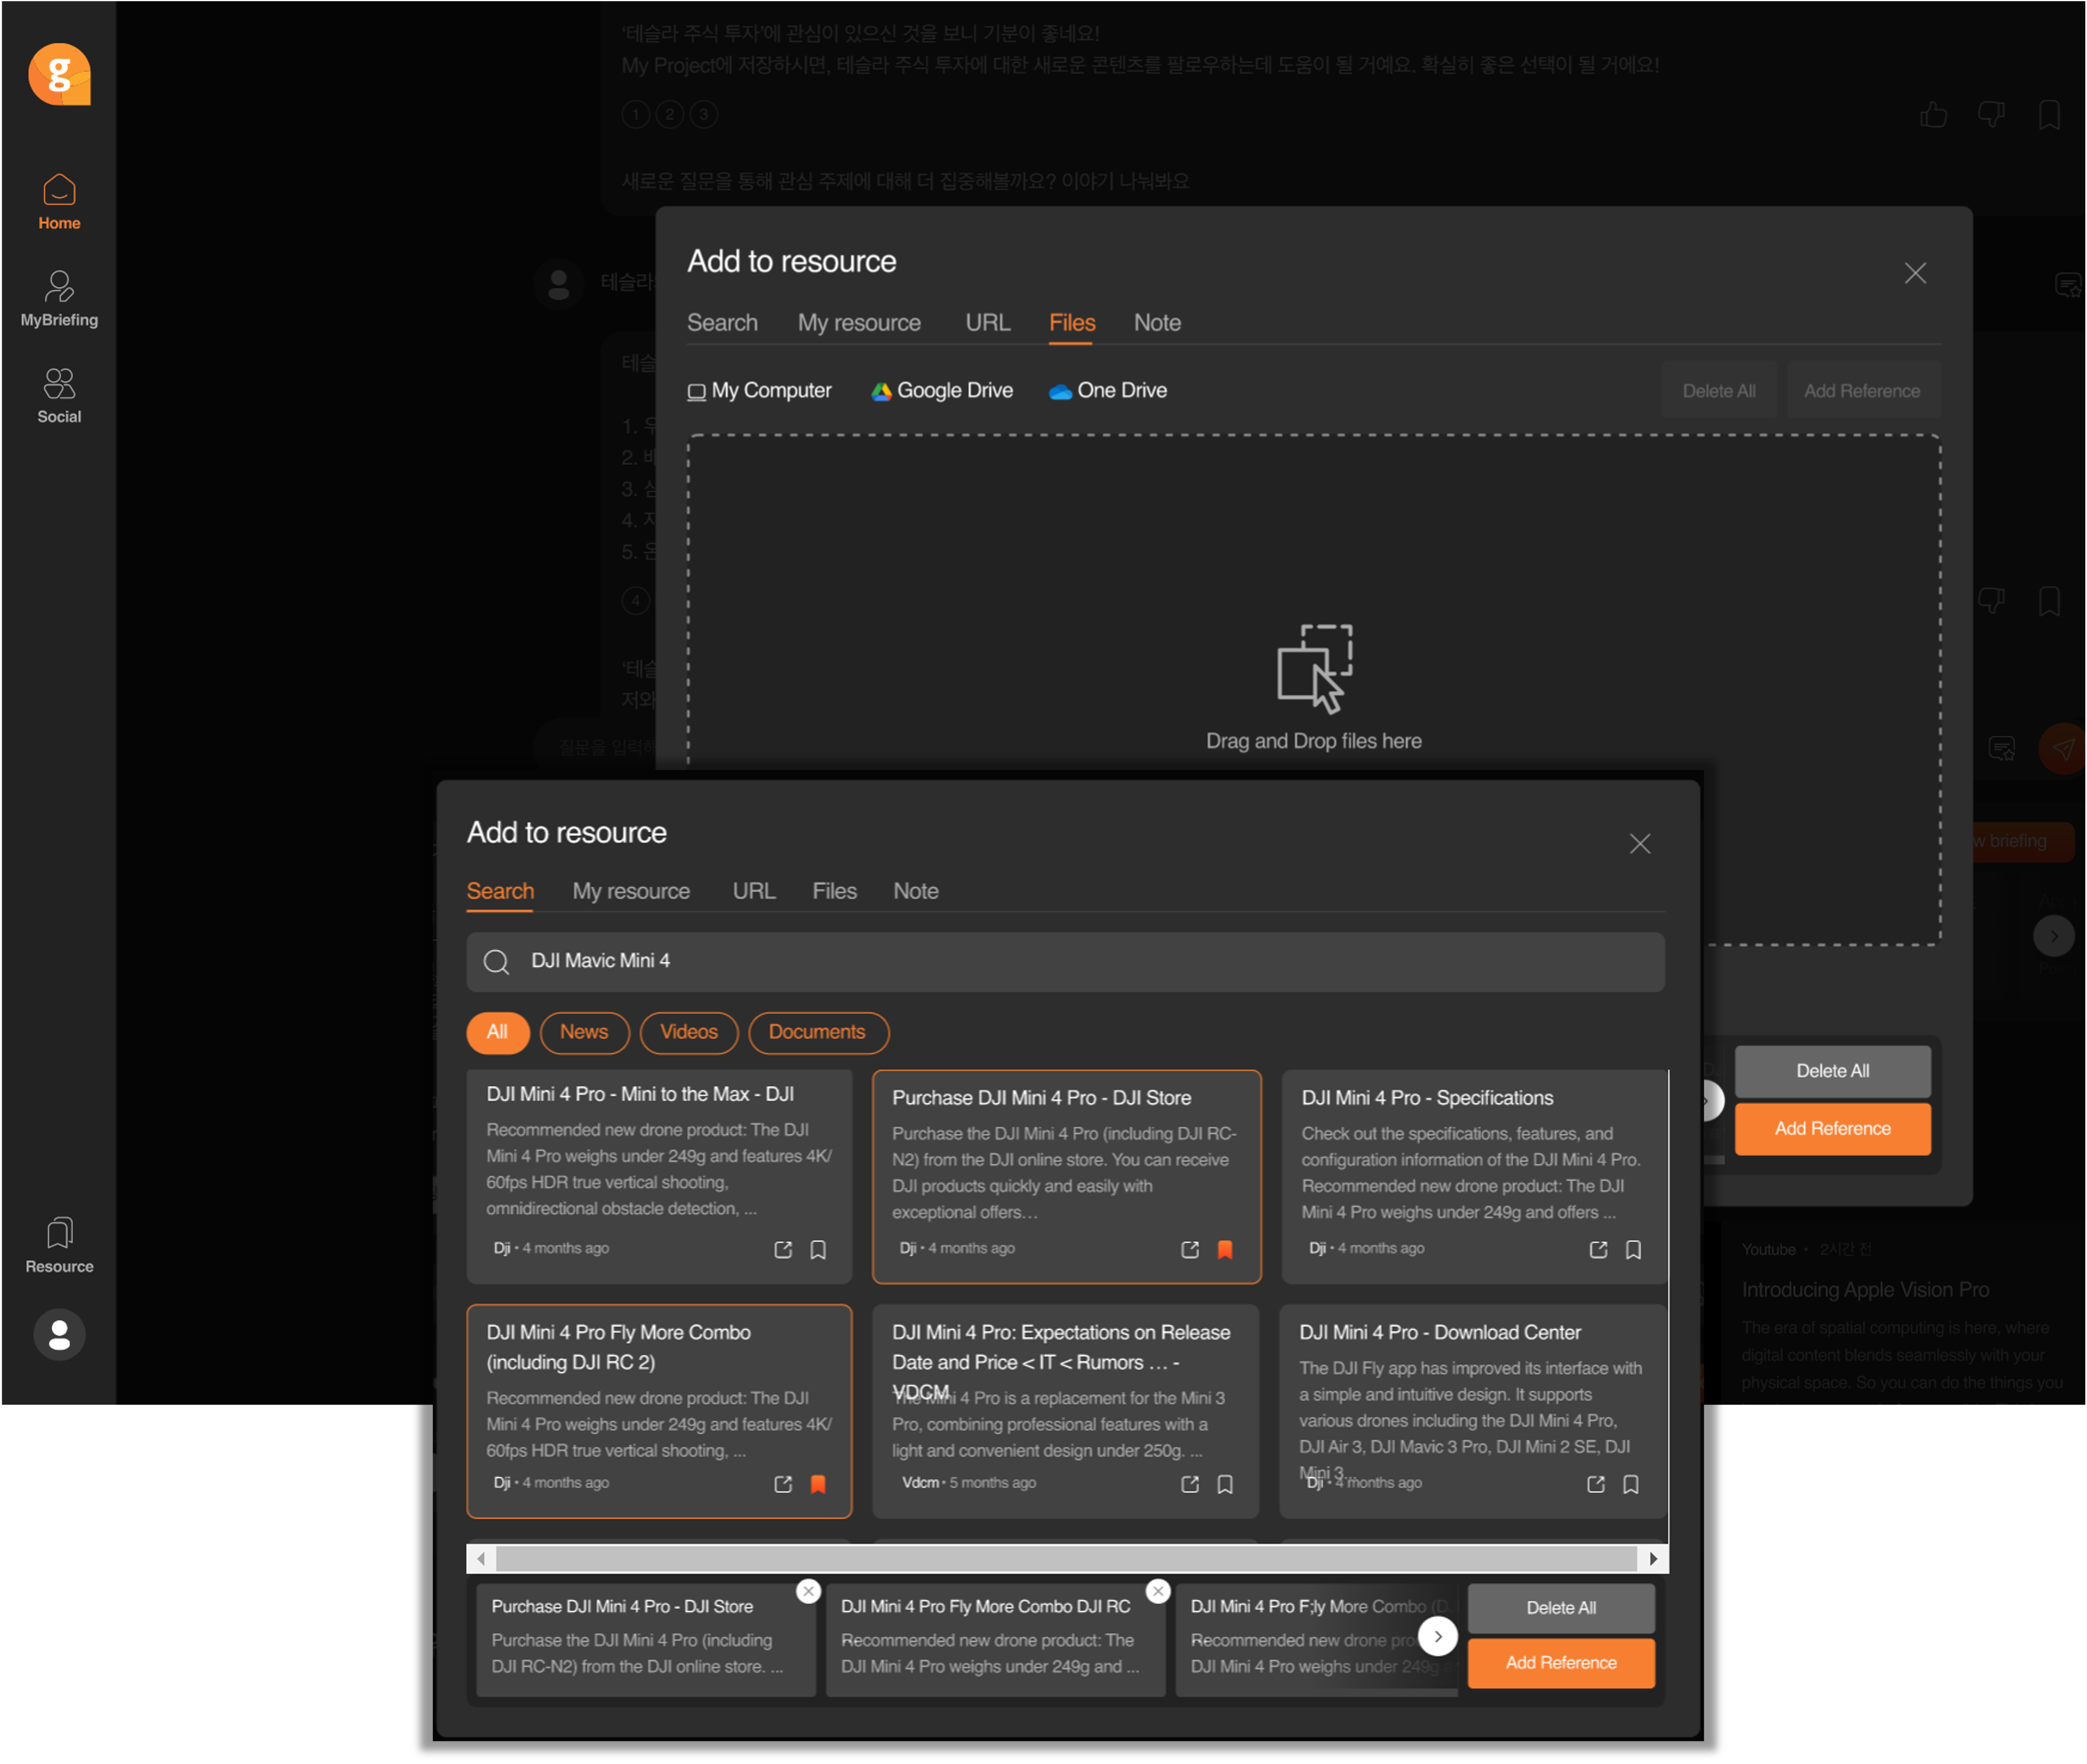Click the user profile avatar in the sidebar
The height and width of the screenshot is (1764, 2087).
click(59, 1334)
